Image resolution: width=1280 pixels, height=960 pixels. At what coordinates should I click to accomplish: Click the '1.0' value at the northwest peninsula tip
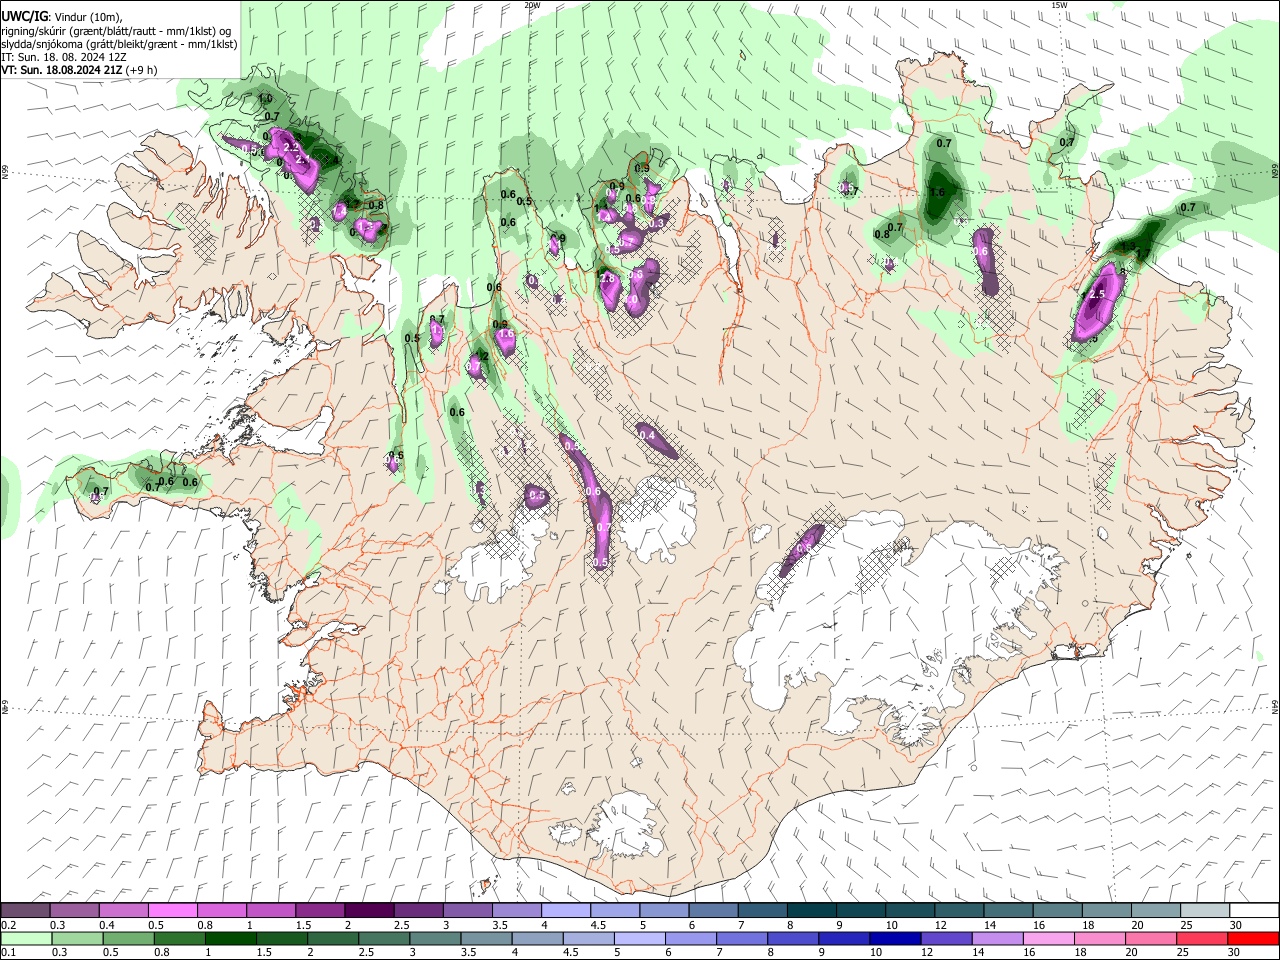pyautogui.click(x=265, y=99)
